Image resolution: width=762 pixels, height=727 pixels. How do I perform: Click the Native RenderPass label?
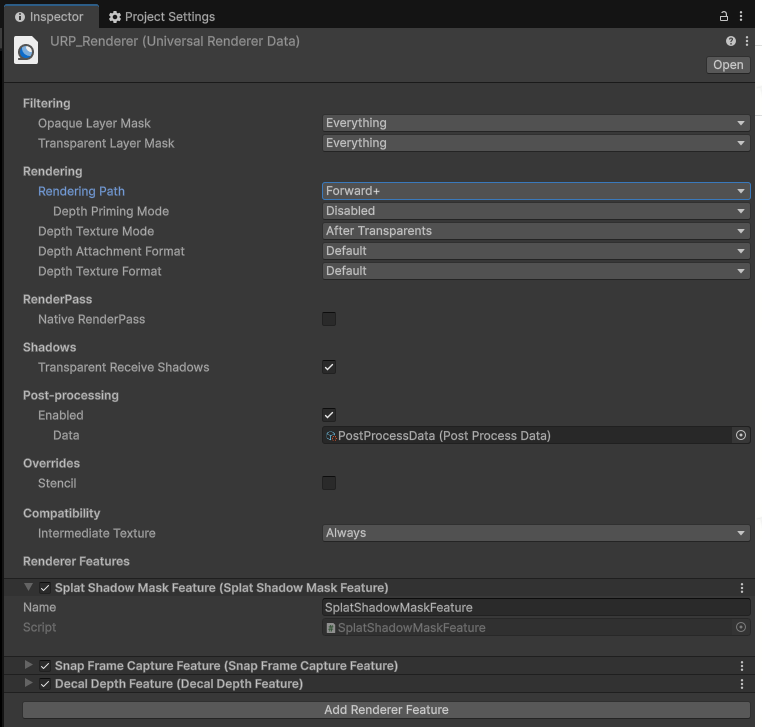(x=91, y=319)
